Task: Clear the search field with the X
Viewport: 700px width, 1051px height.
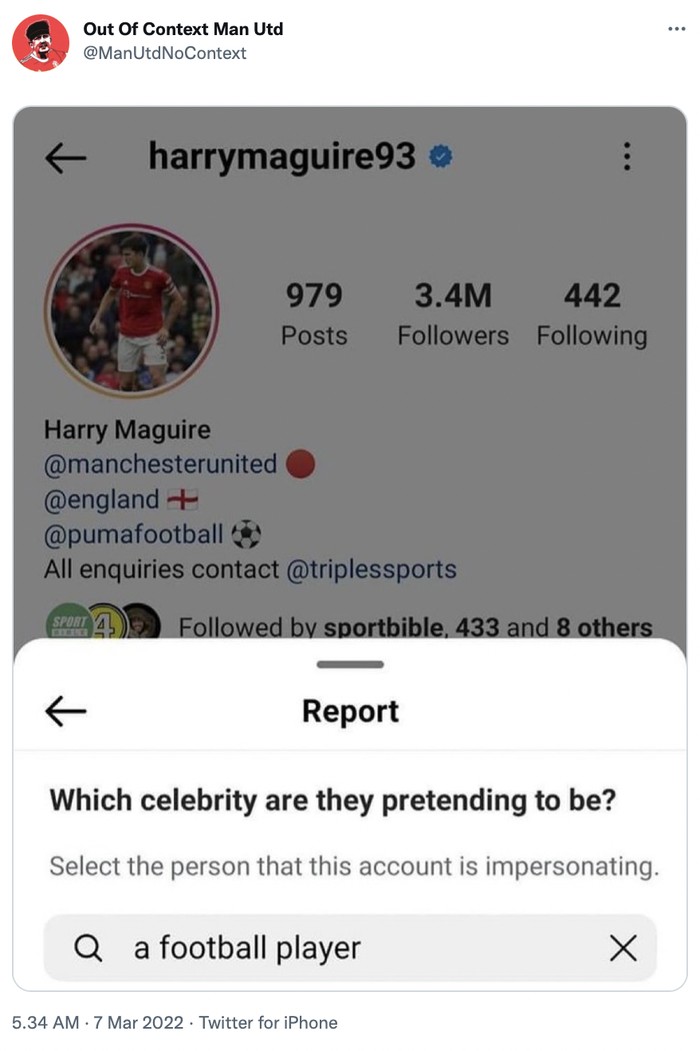Action: point(623,947)
